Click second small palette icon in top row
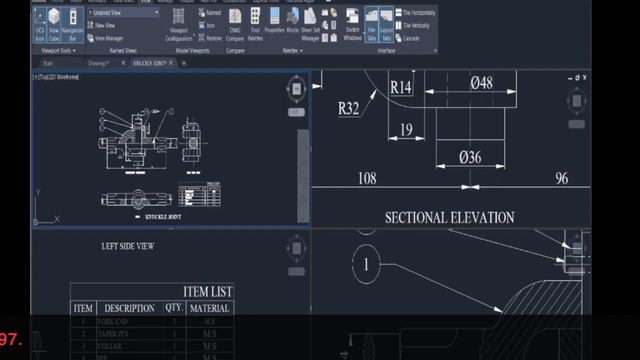The width and height of the screenshot is (640, 360). coord(334,13)
